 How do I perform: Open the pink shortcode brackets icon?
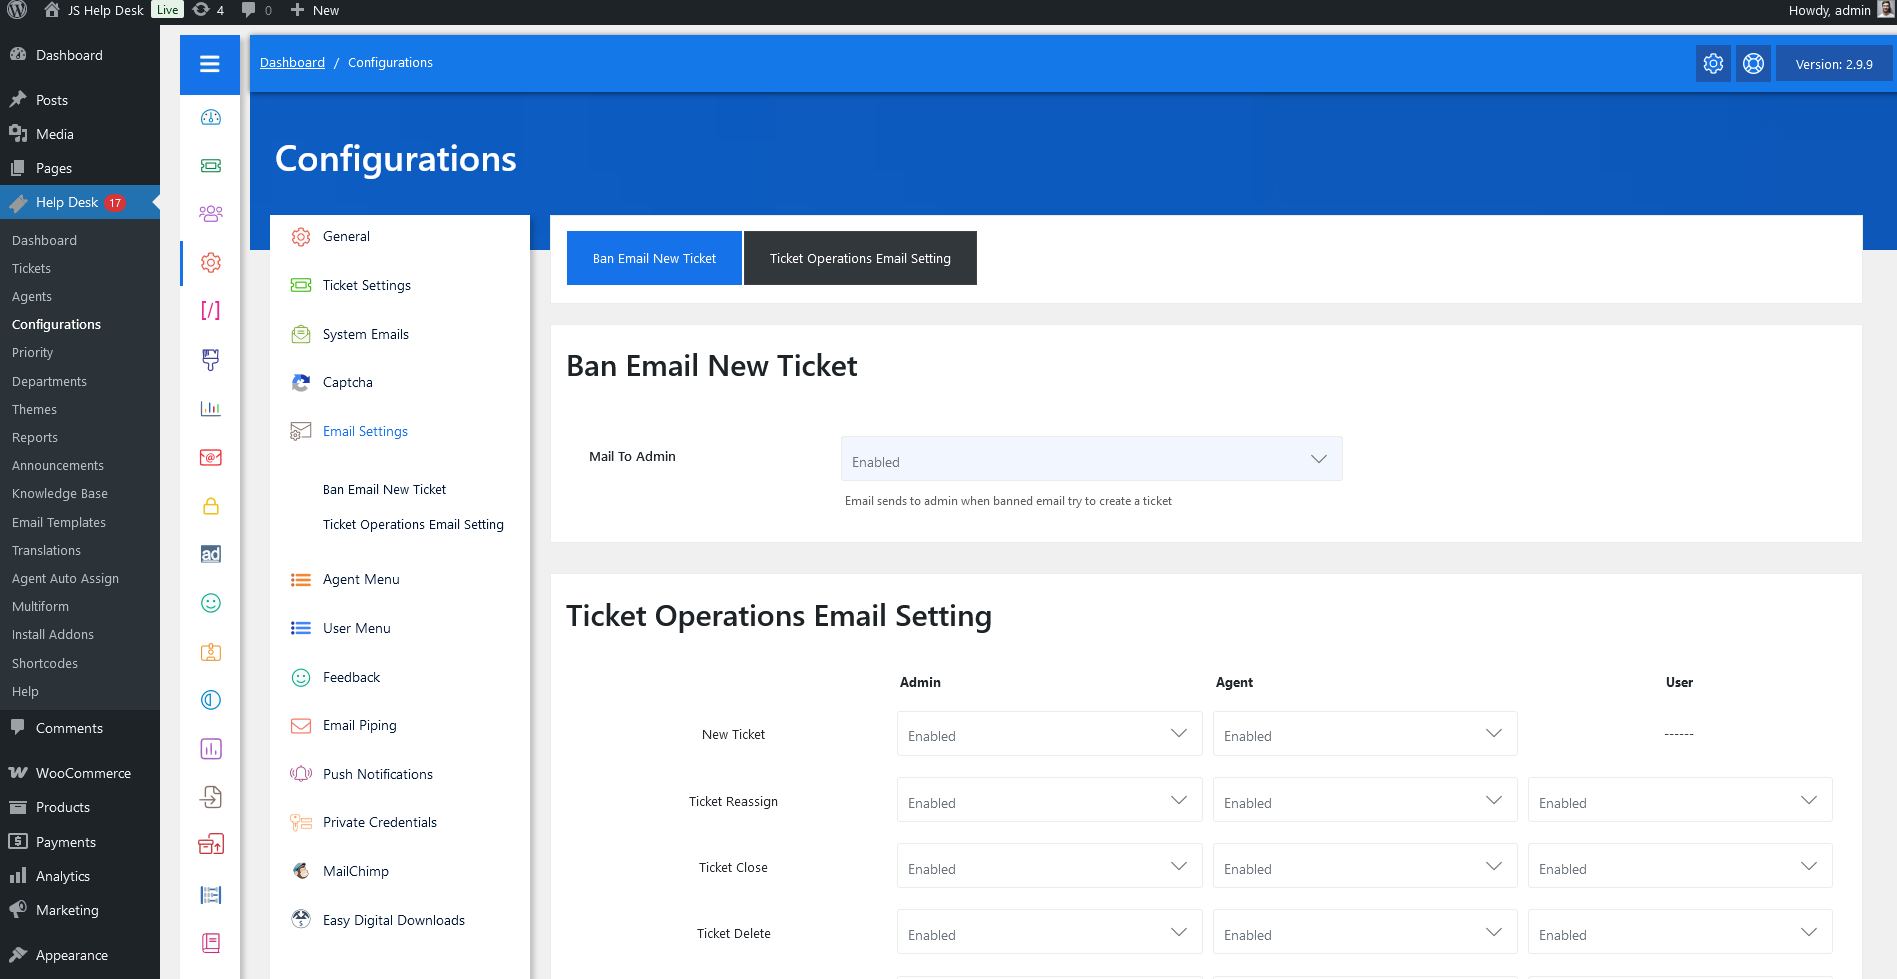pyautogui.click(x=210, y=310)
